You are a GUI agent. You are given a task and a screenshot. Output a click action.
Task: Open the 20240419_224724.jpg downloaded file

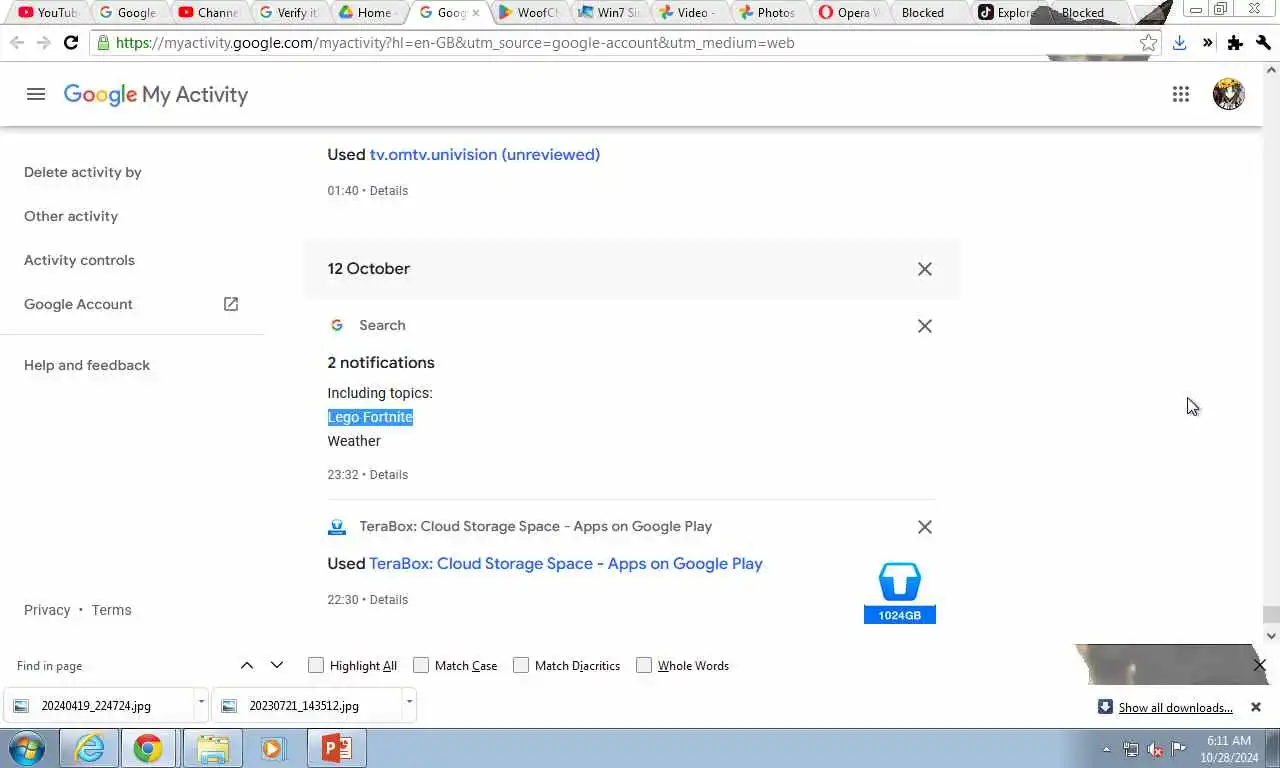(x=96, y=705)
